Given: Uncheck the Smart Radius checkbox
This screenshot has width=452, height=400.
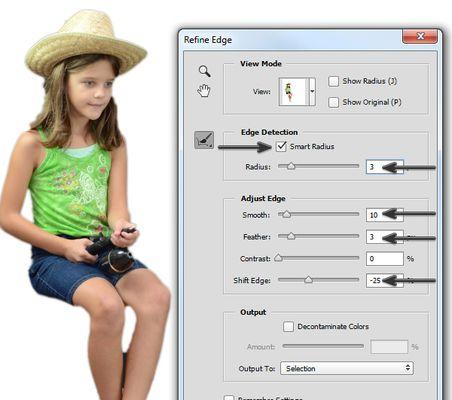Looking at the screenshot, I should (x=281, y=146).
